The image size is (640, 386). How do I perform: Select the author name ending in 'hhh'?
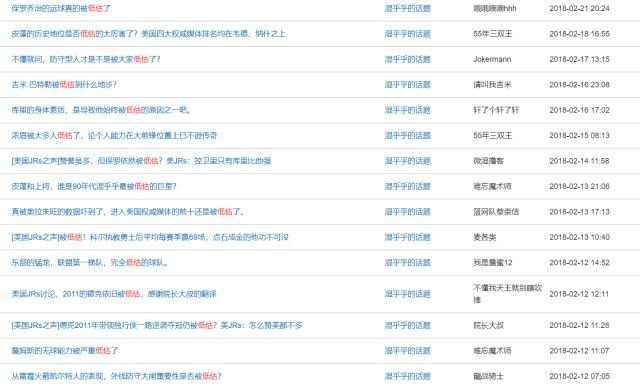click(495, 8)
